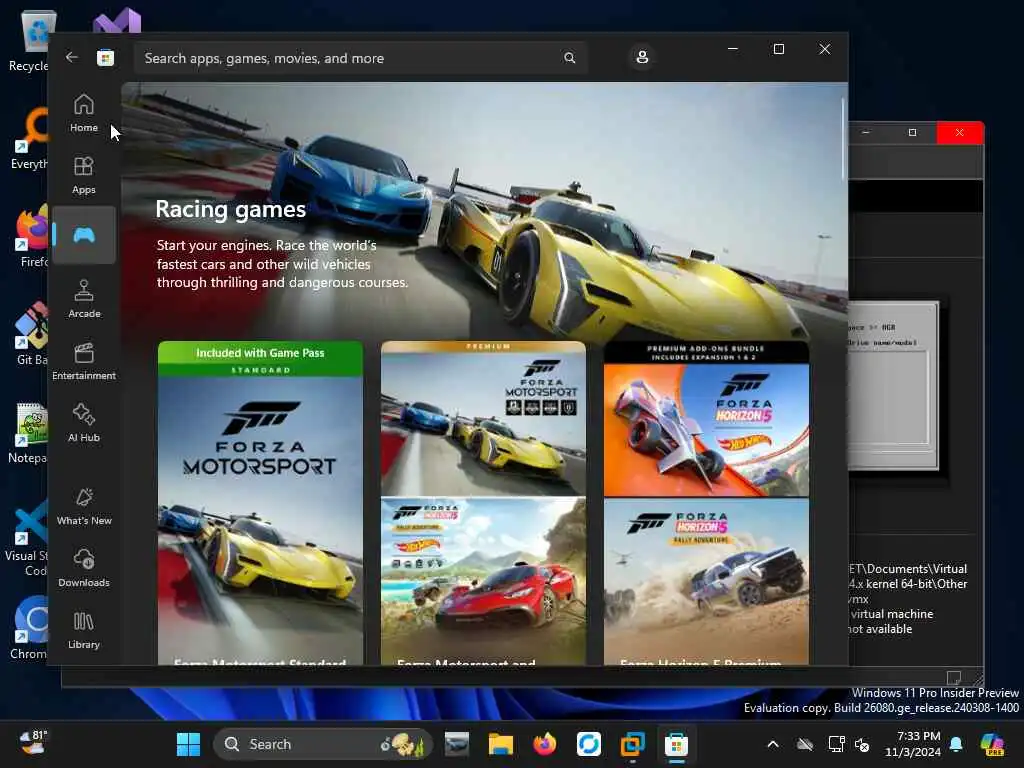
Task: Open What's New in sidebar
Action: pos(84,506)
